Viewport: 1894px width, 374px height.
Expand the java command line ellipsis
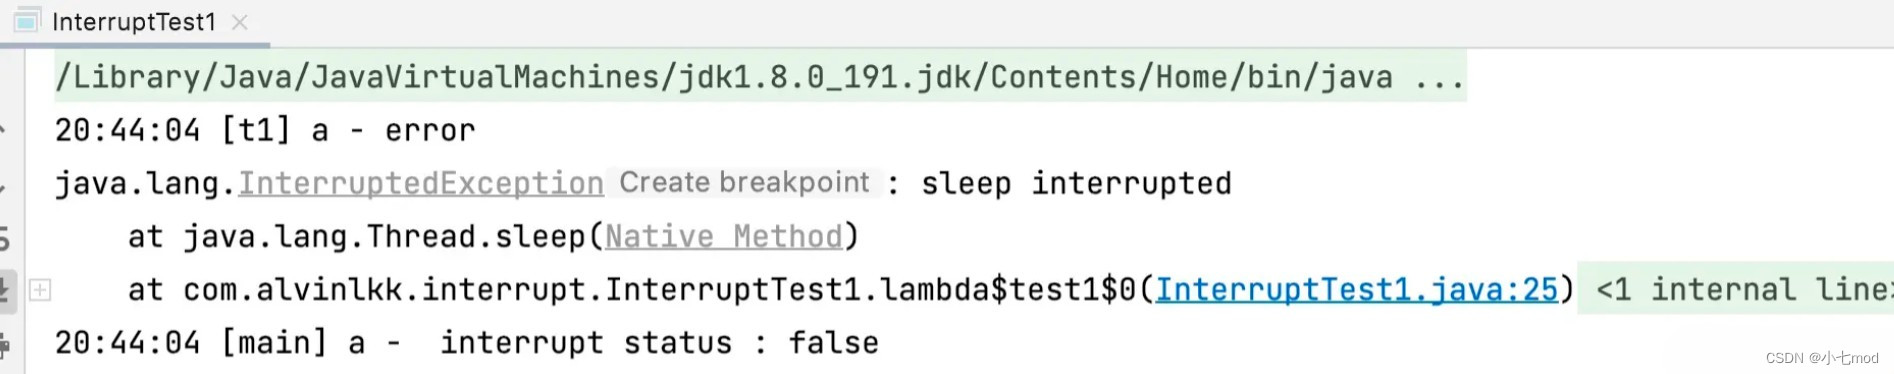pos(1440,78)
